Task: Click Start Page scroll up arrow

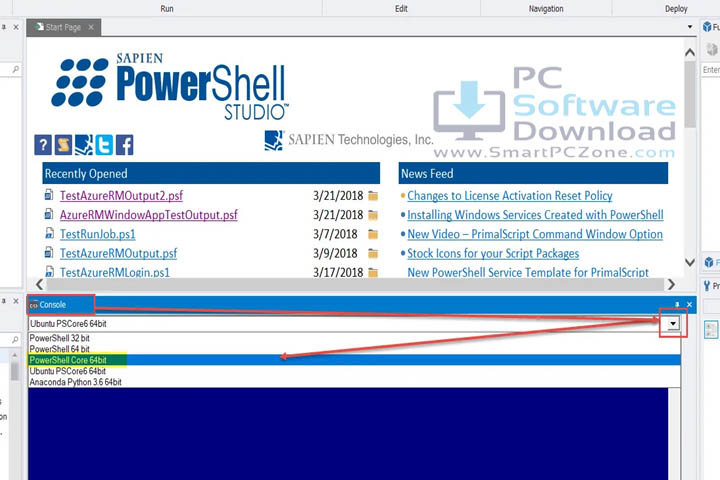Action: pos(690,52)
